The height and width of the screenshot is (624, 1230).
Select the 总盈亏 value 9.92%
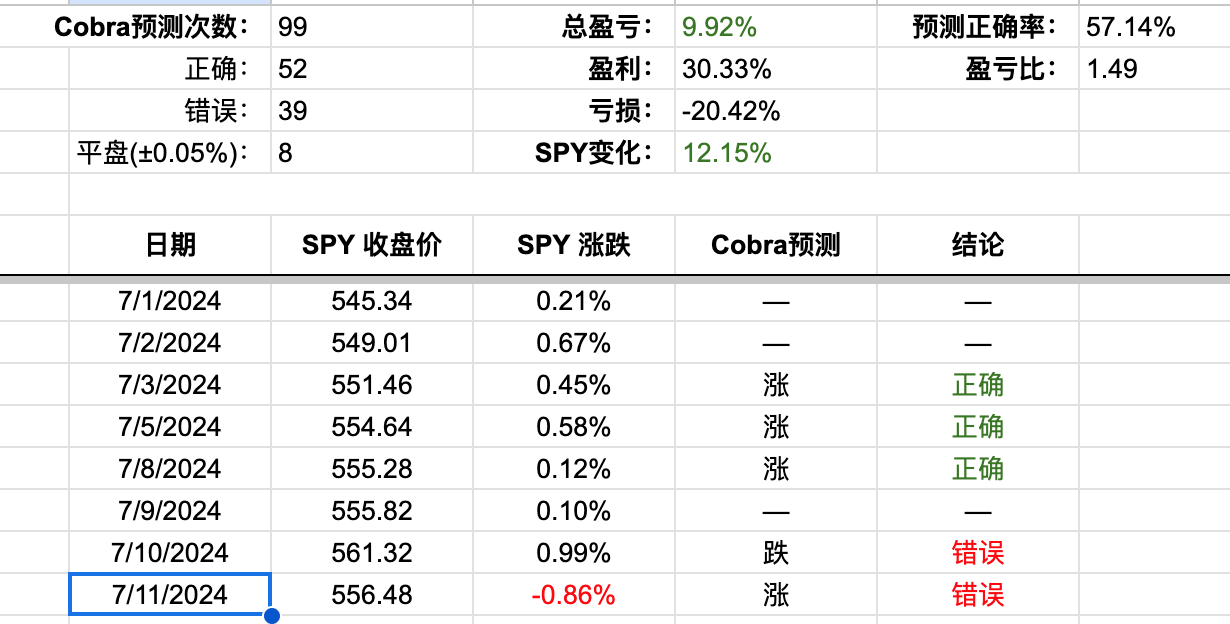click(776, 27)
